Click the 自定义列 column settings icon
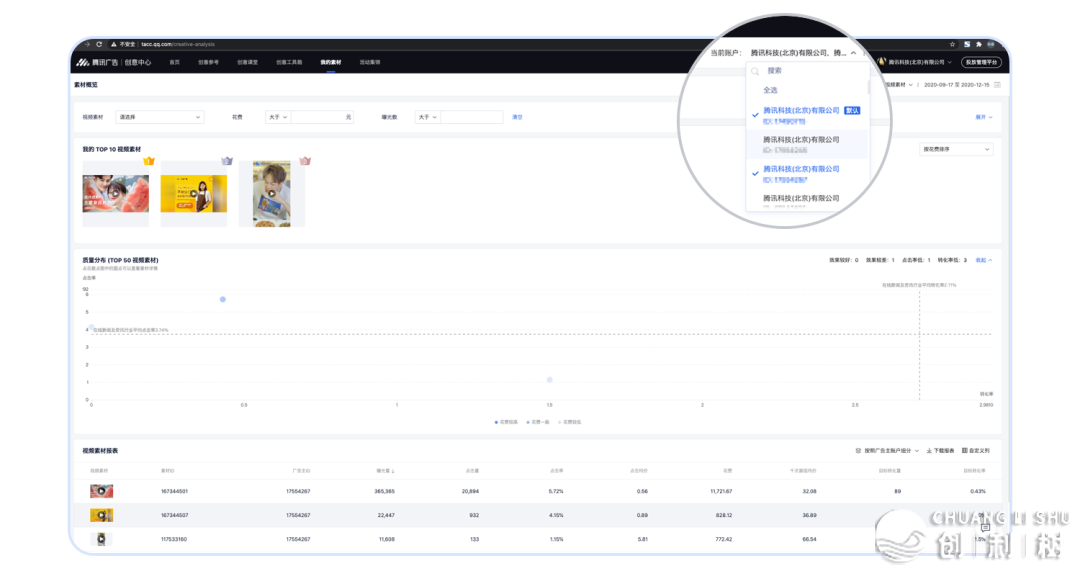 coord(964,451)
